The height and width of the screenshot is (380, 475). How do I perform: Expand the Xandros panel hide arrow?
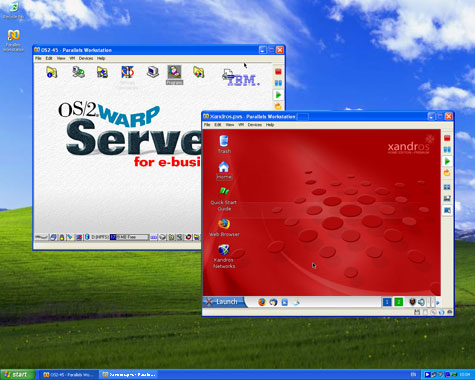[x=438, y=302]
